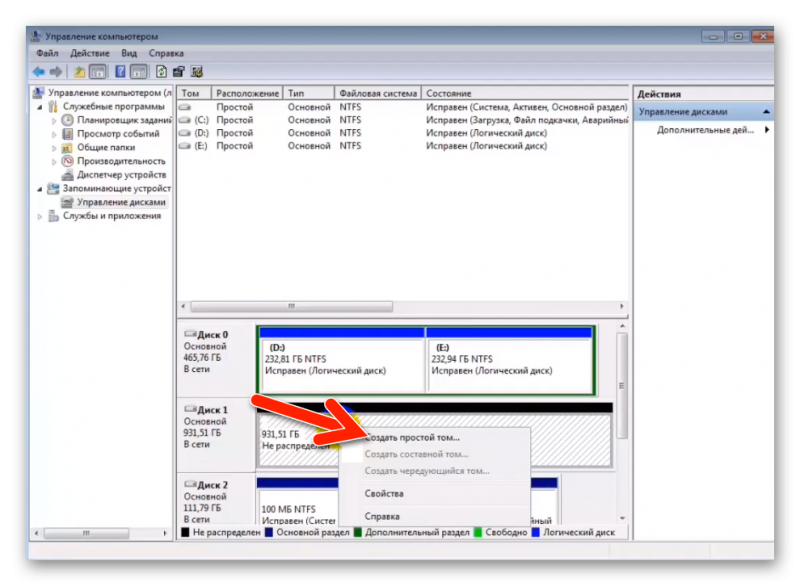Click the Общие папки folder icon

tap(67, 147)
